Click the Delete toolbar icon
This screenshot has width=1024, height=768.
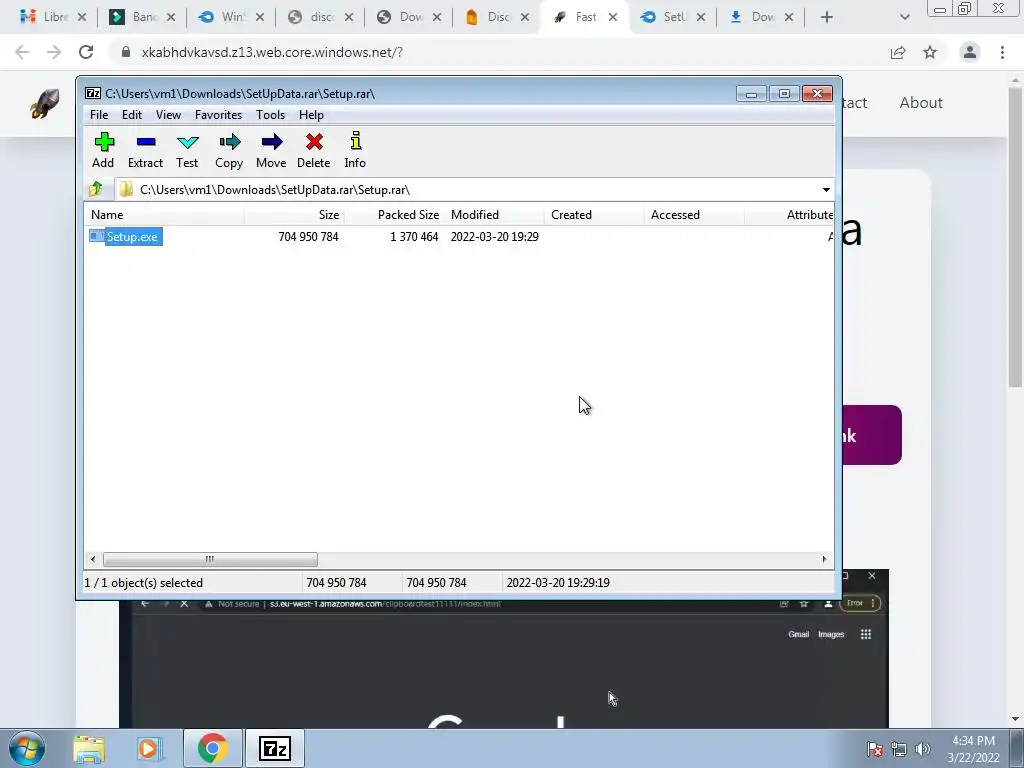[x=313, y=150]
